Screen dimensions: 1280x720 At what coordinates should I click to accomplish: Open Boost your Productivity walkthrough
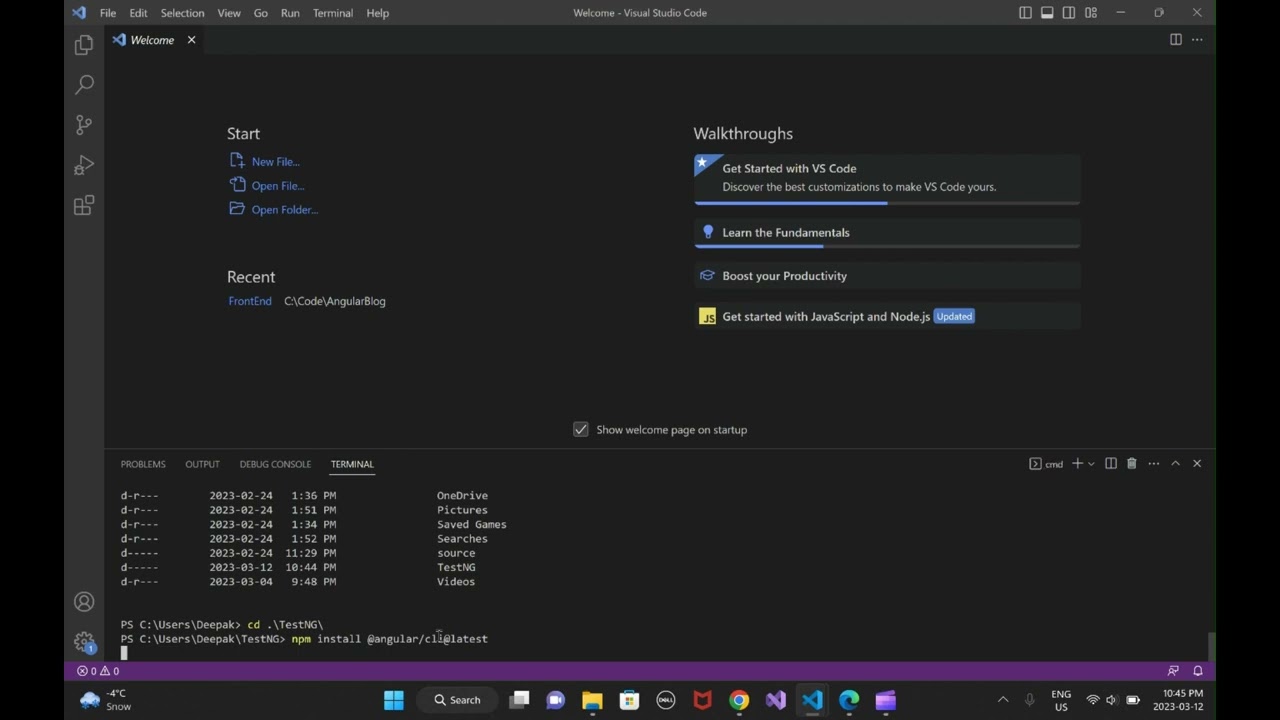(x=887, y=276)
